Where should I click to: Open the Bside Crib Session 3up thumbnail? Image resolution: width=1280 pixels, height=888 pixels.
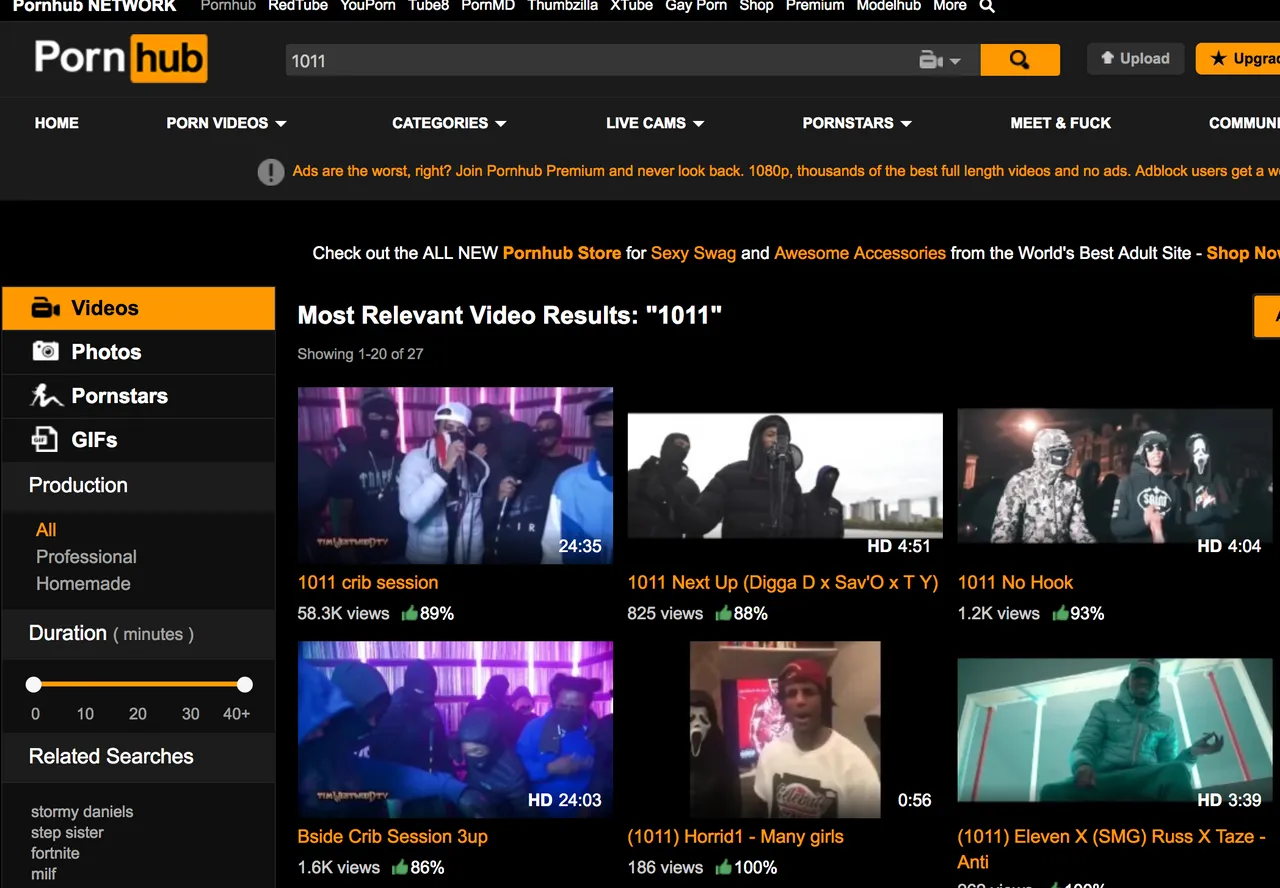(455, 730)
